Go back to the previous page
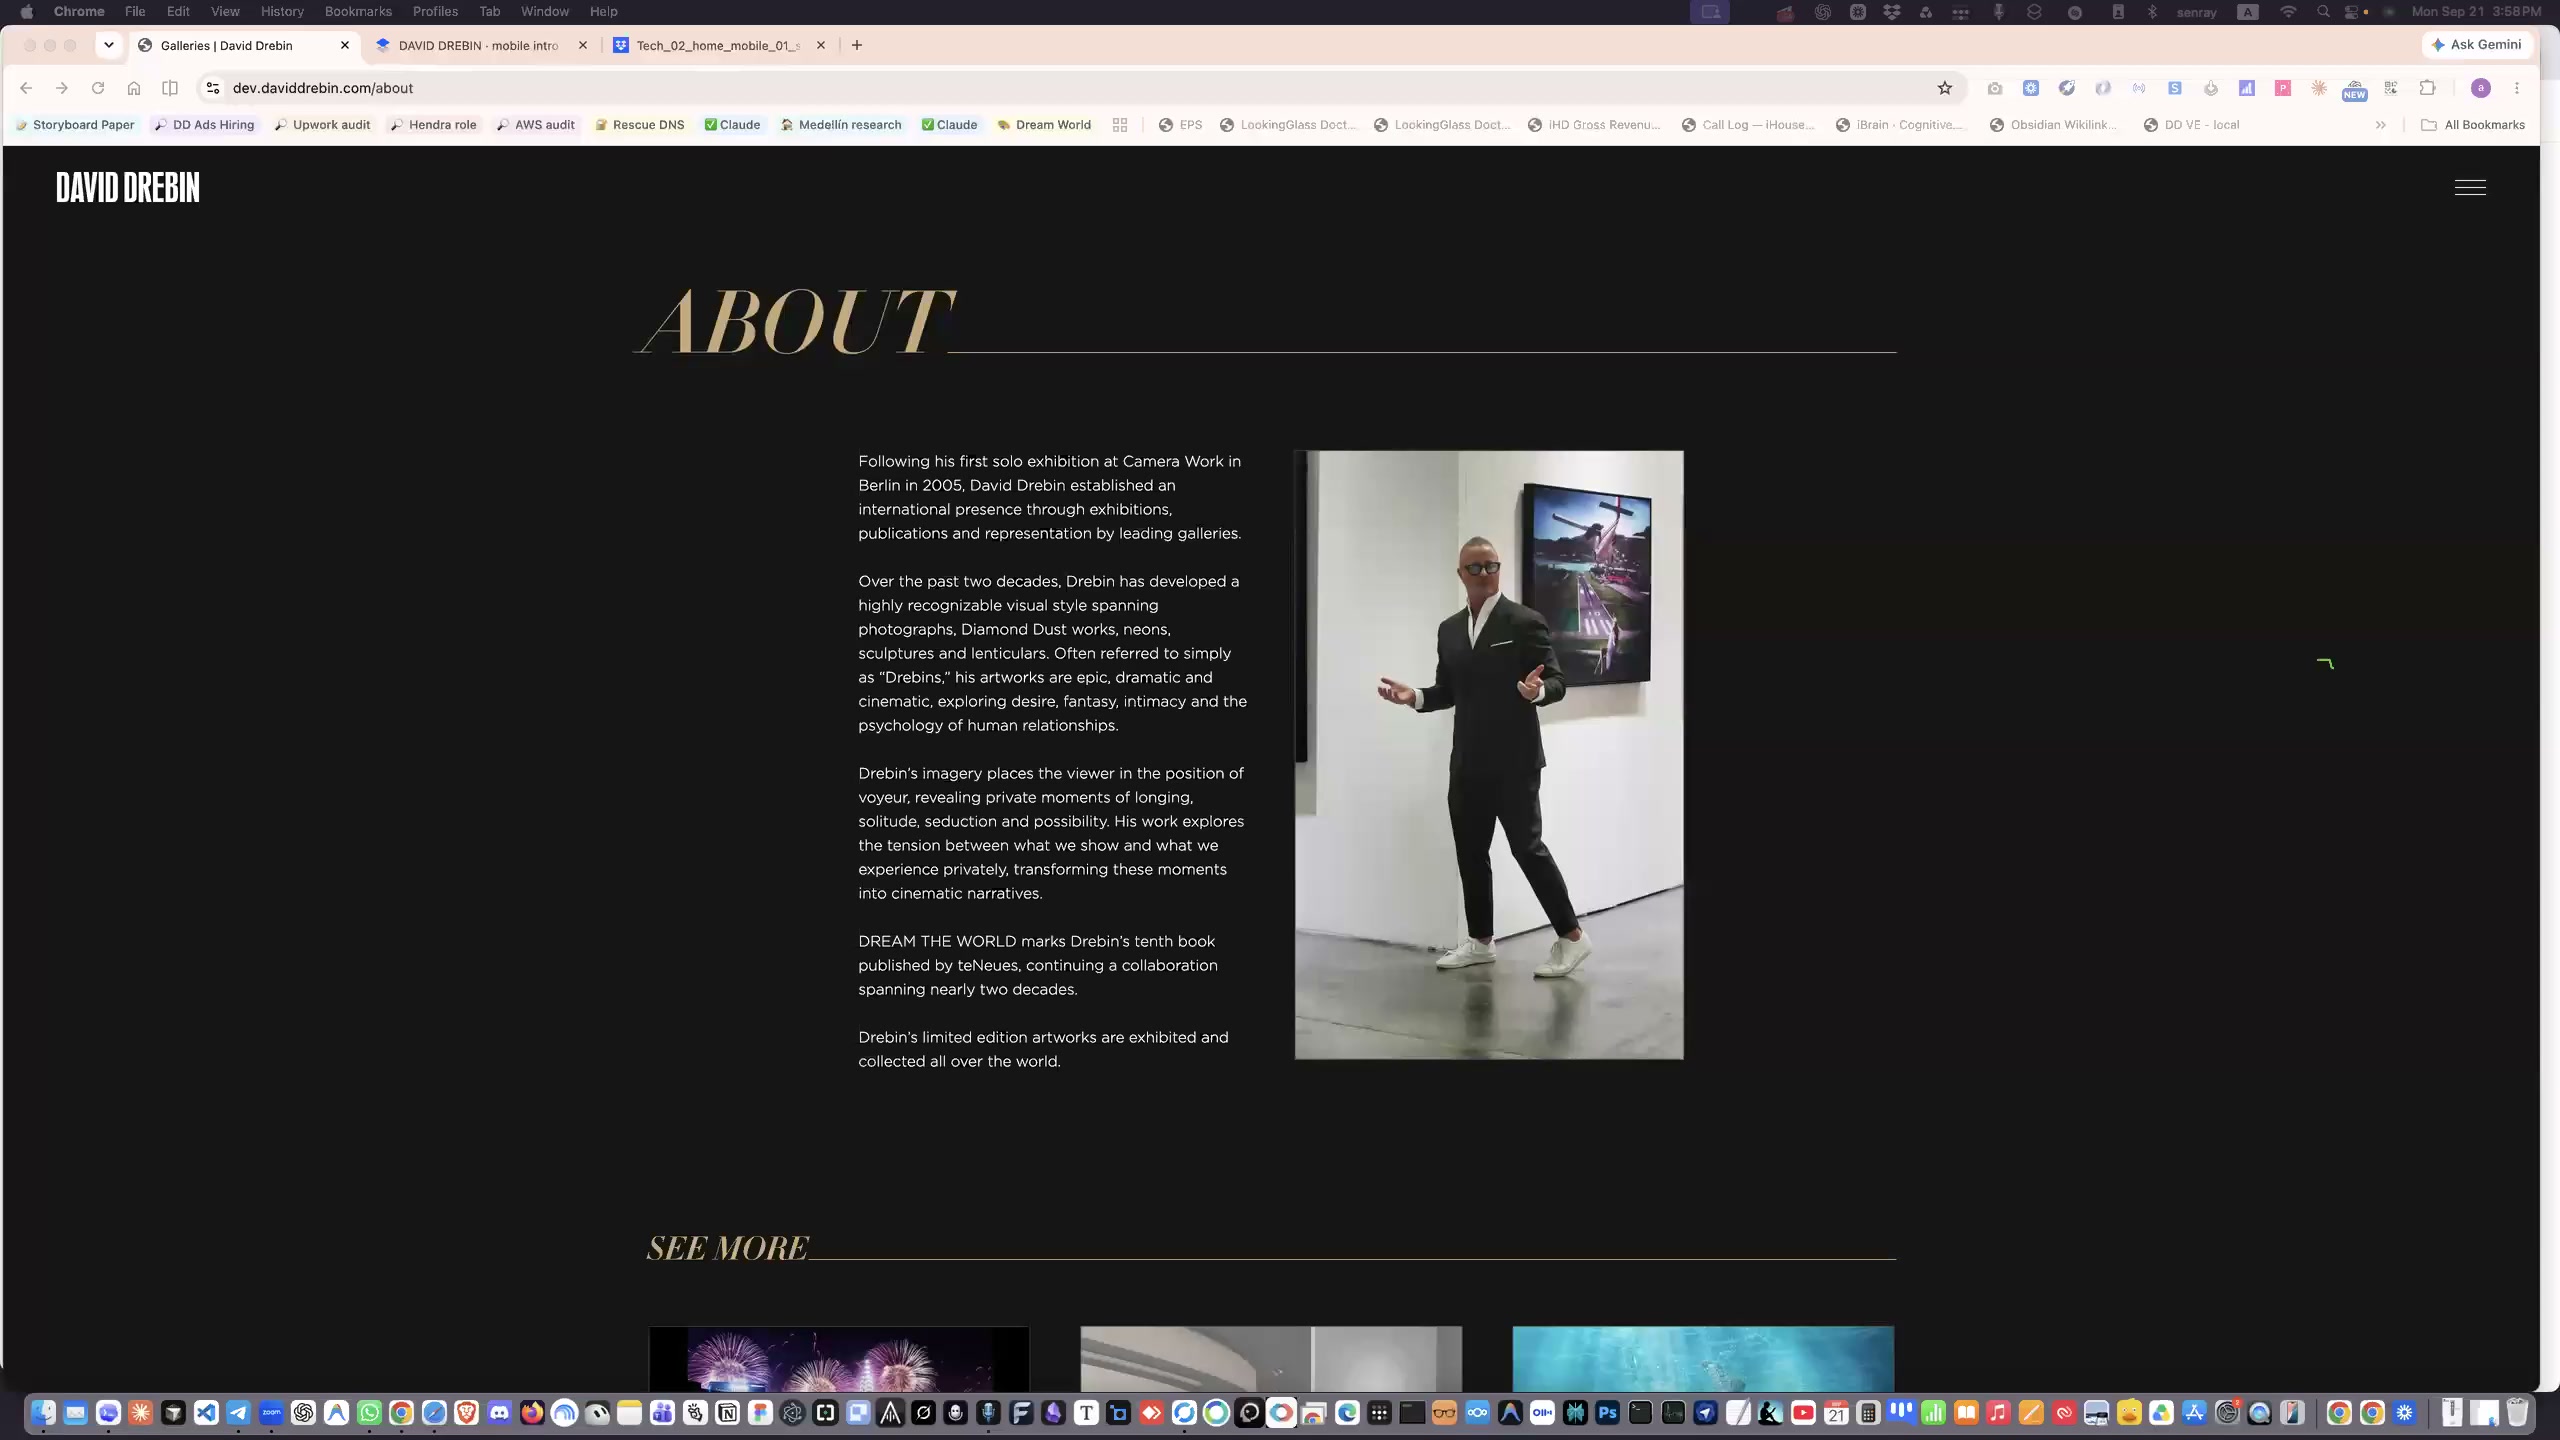The width and height of the screenshot is (2560, 1440). (x=26, y=88)
